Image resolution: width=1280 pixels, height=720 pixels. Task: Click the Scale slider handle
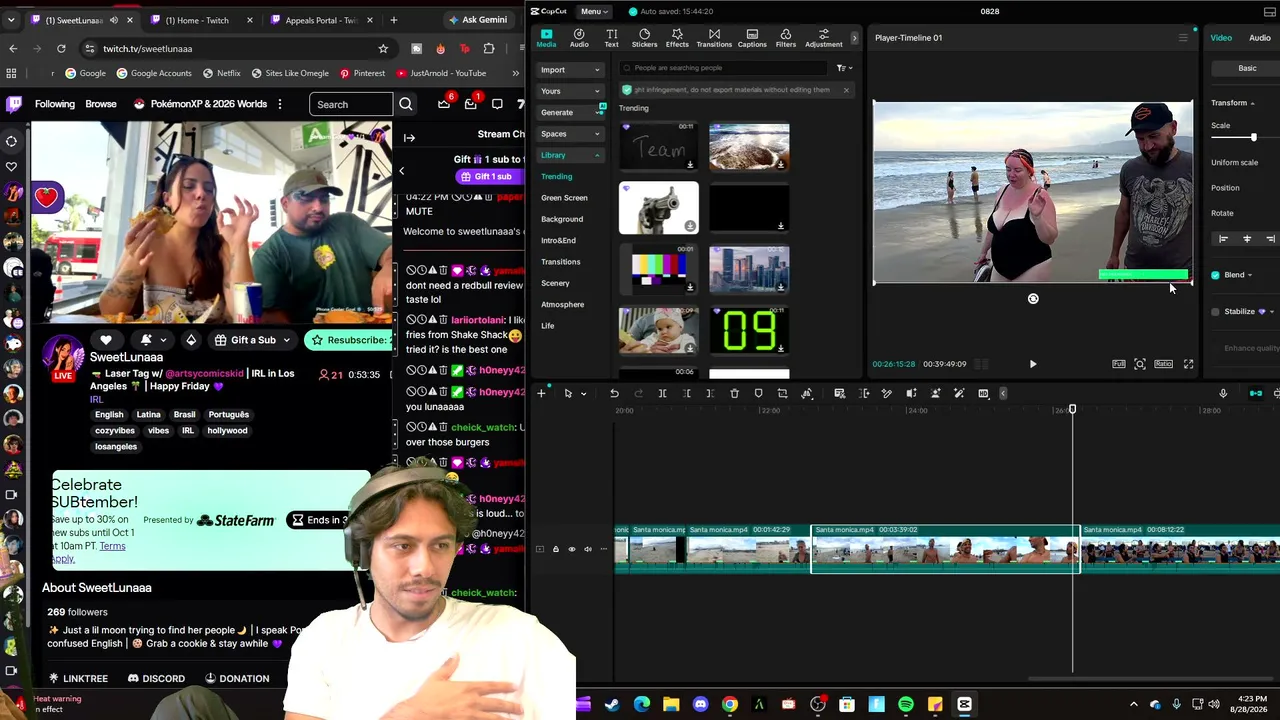[1253, 137]
